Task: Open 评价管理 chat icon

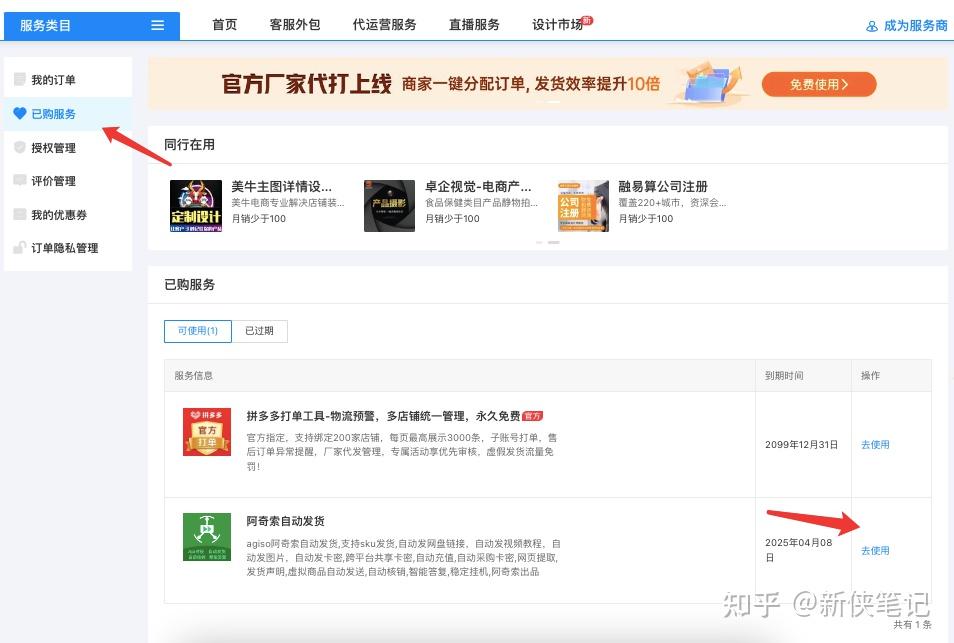Action: tap(19, 181)
